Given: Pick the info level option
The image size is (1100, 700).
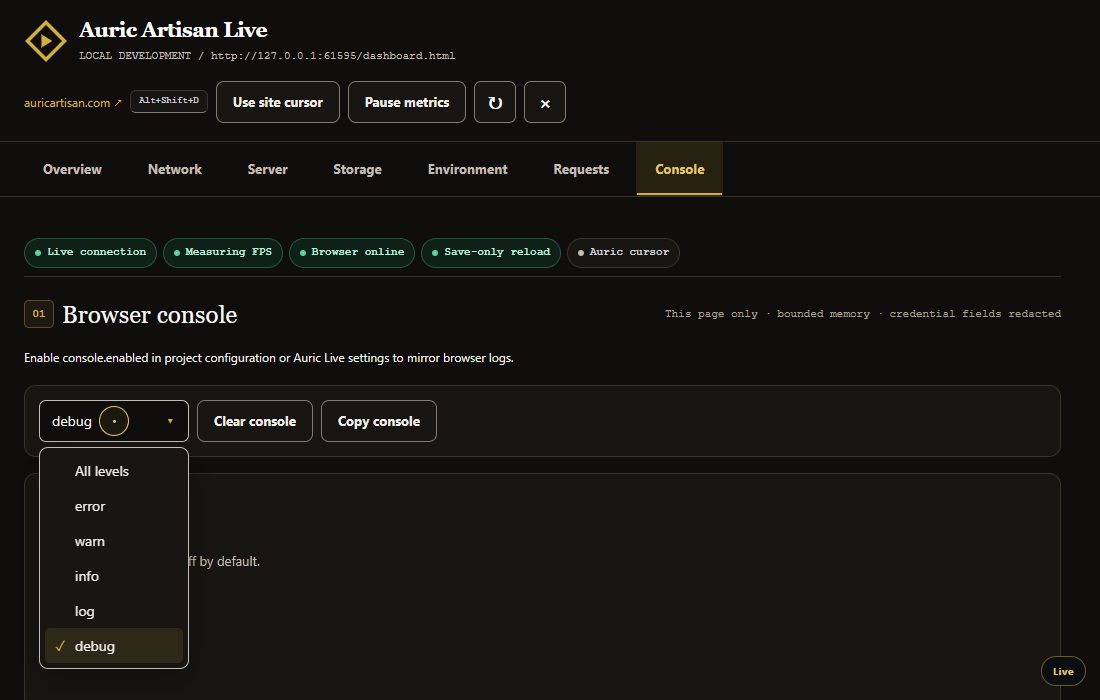Looking at the screenshot, I should (x=114, y=576).
